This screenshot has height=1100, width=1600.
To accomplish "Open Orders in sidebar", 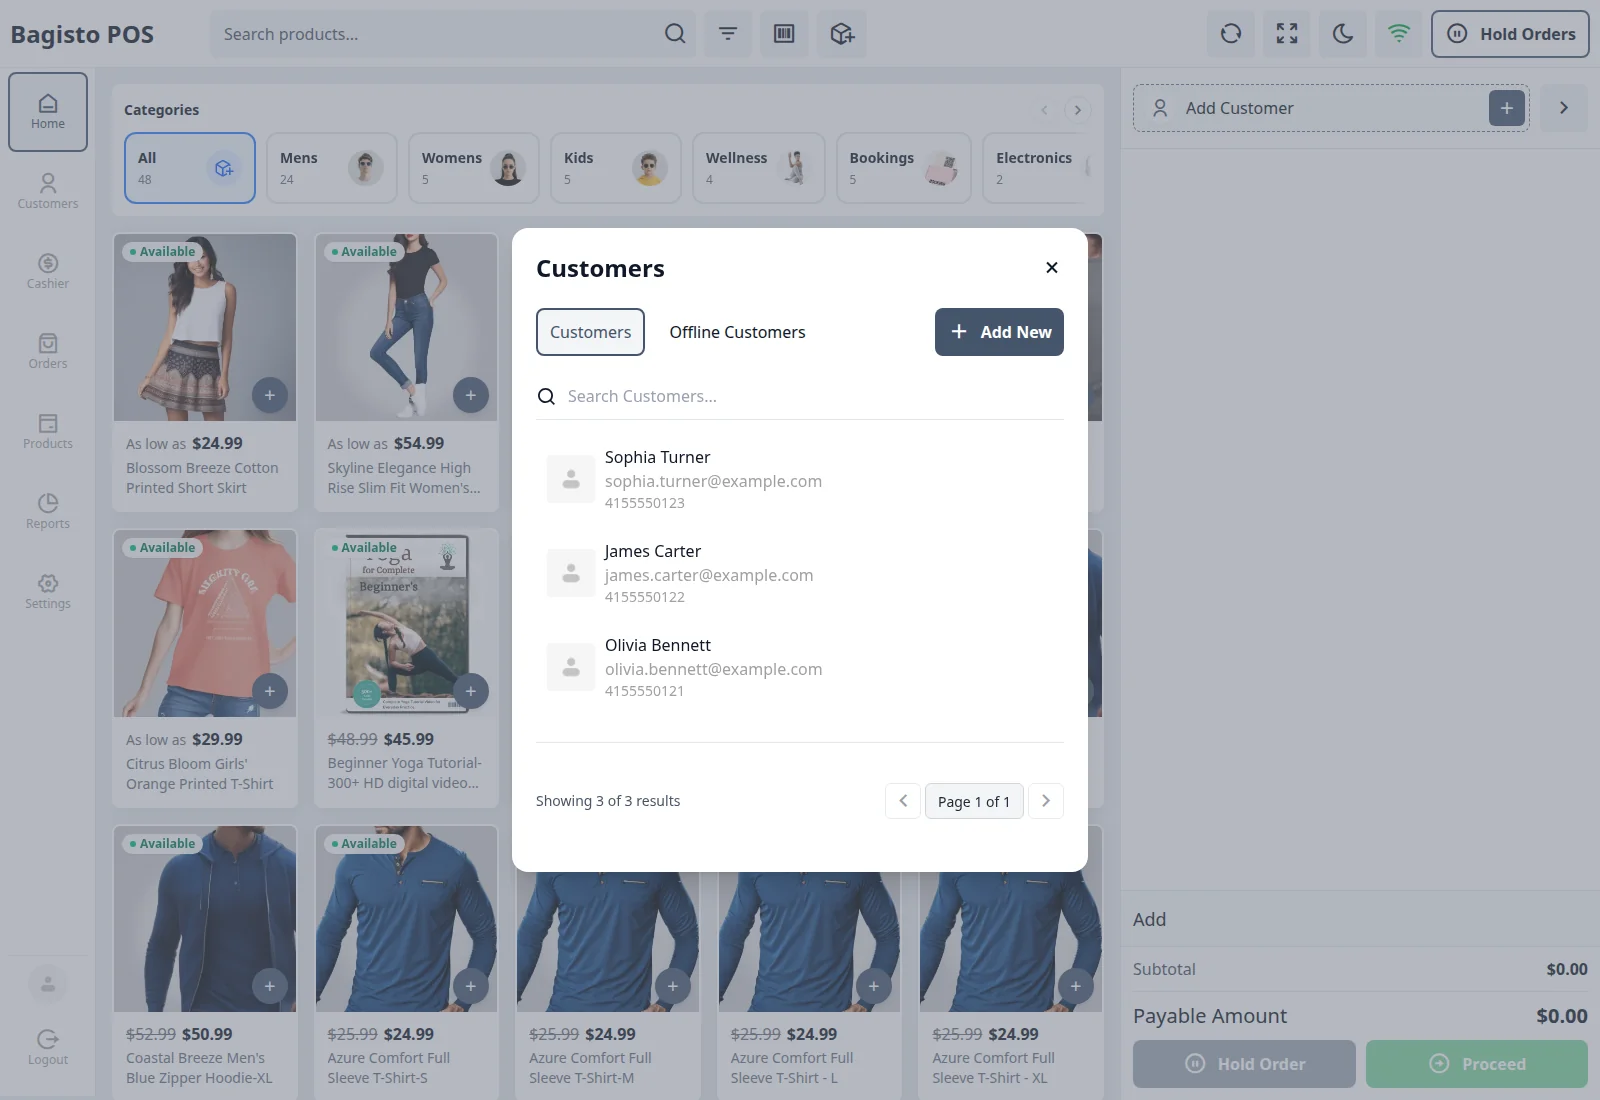I will click(x=48, y=351).
